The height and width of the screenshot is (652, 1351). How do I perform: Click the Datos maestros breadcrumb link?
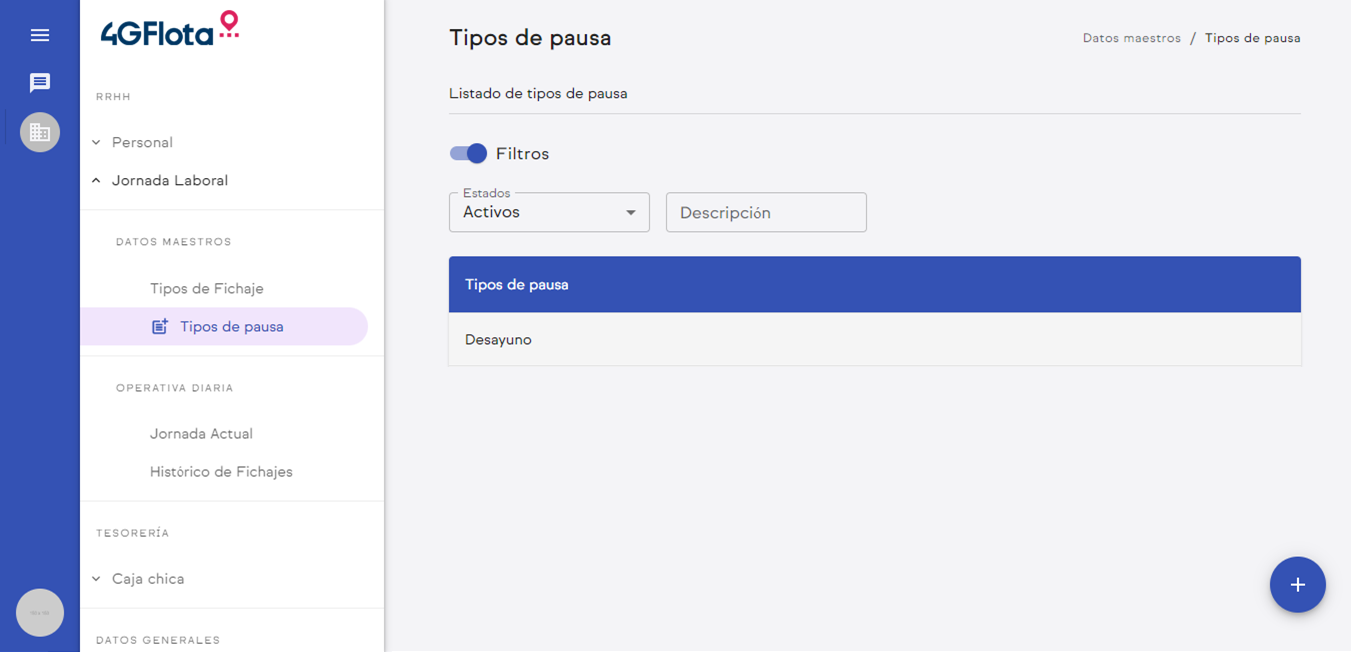pyautogui.click(x=1131, y=39)
